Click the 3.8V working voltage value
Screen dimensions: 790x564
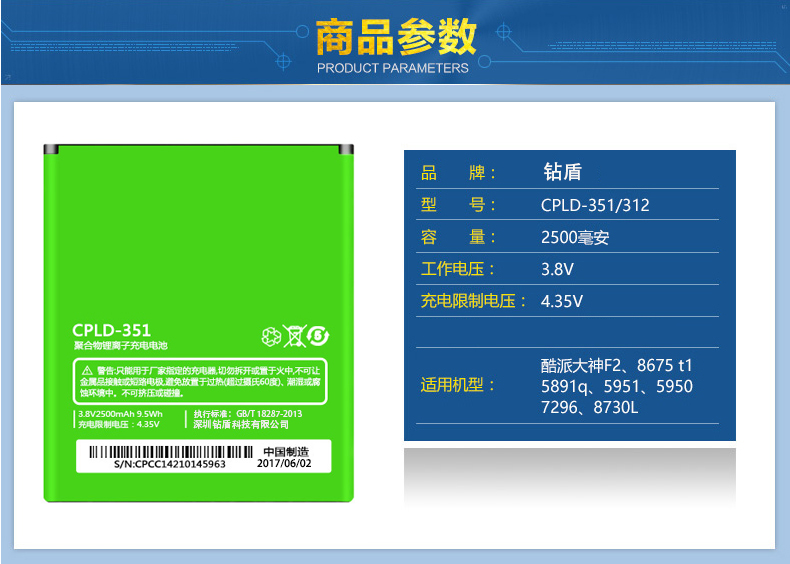tap(557, 270)
